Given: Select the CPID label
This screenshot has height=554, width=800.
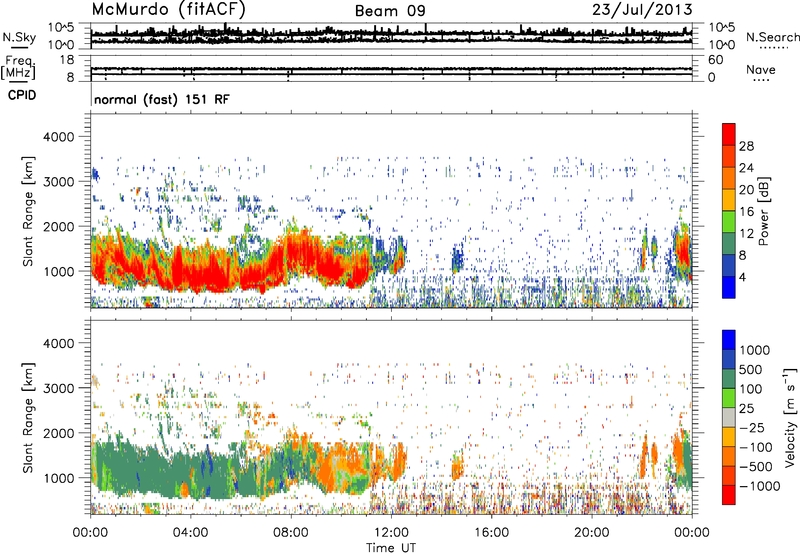Looking at the screenshot, I should [x=22, y=95].
